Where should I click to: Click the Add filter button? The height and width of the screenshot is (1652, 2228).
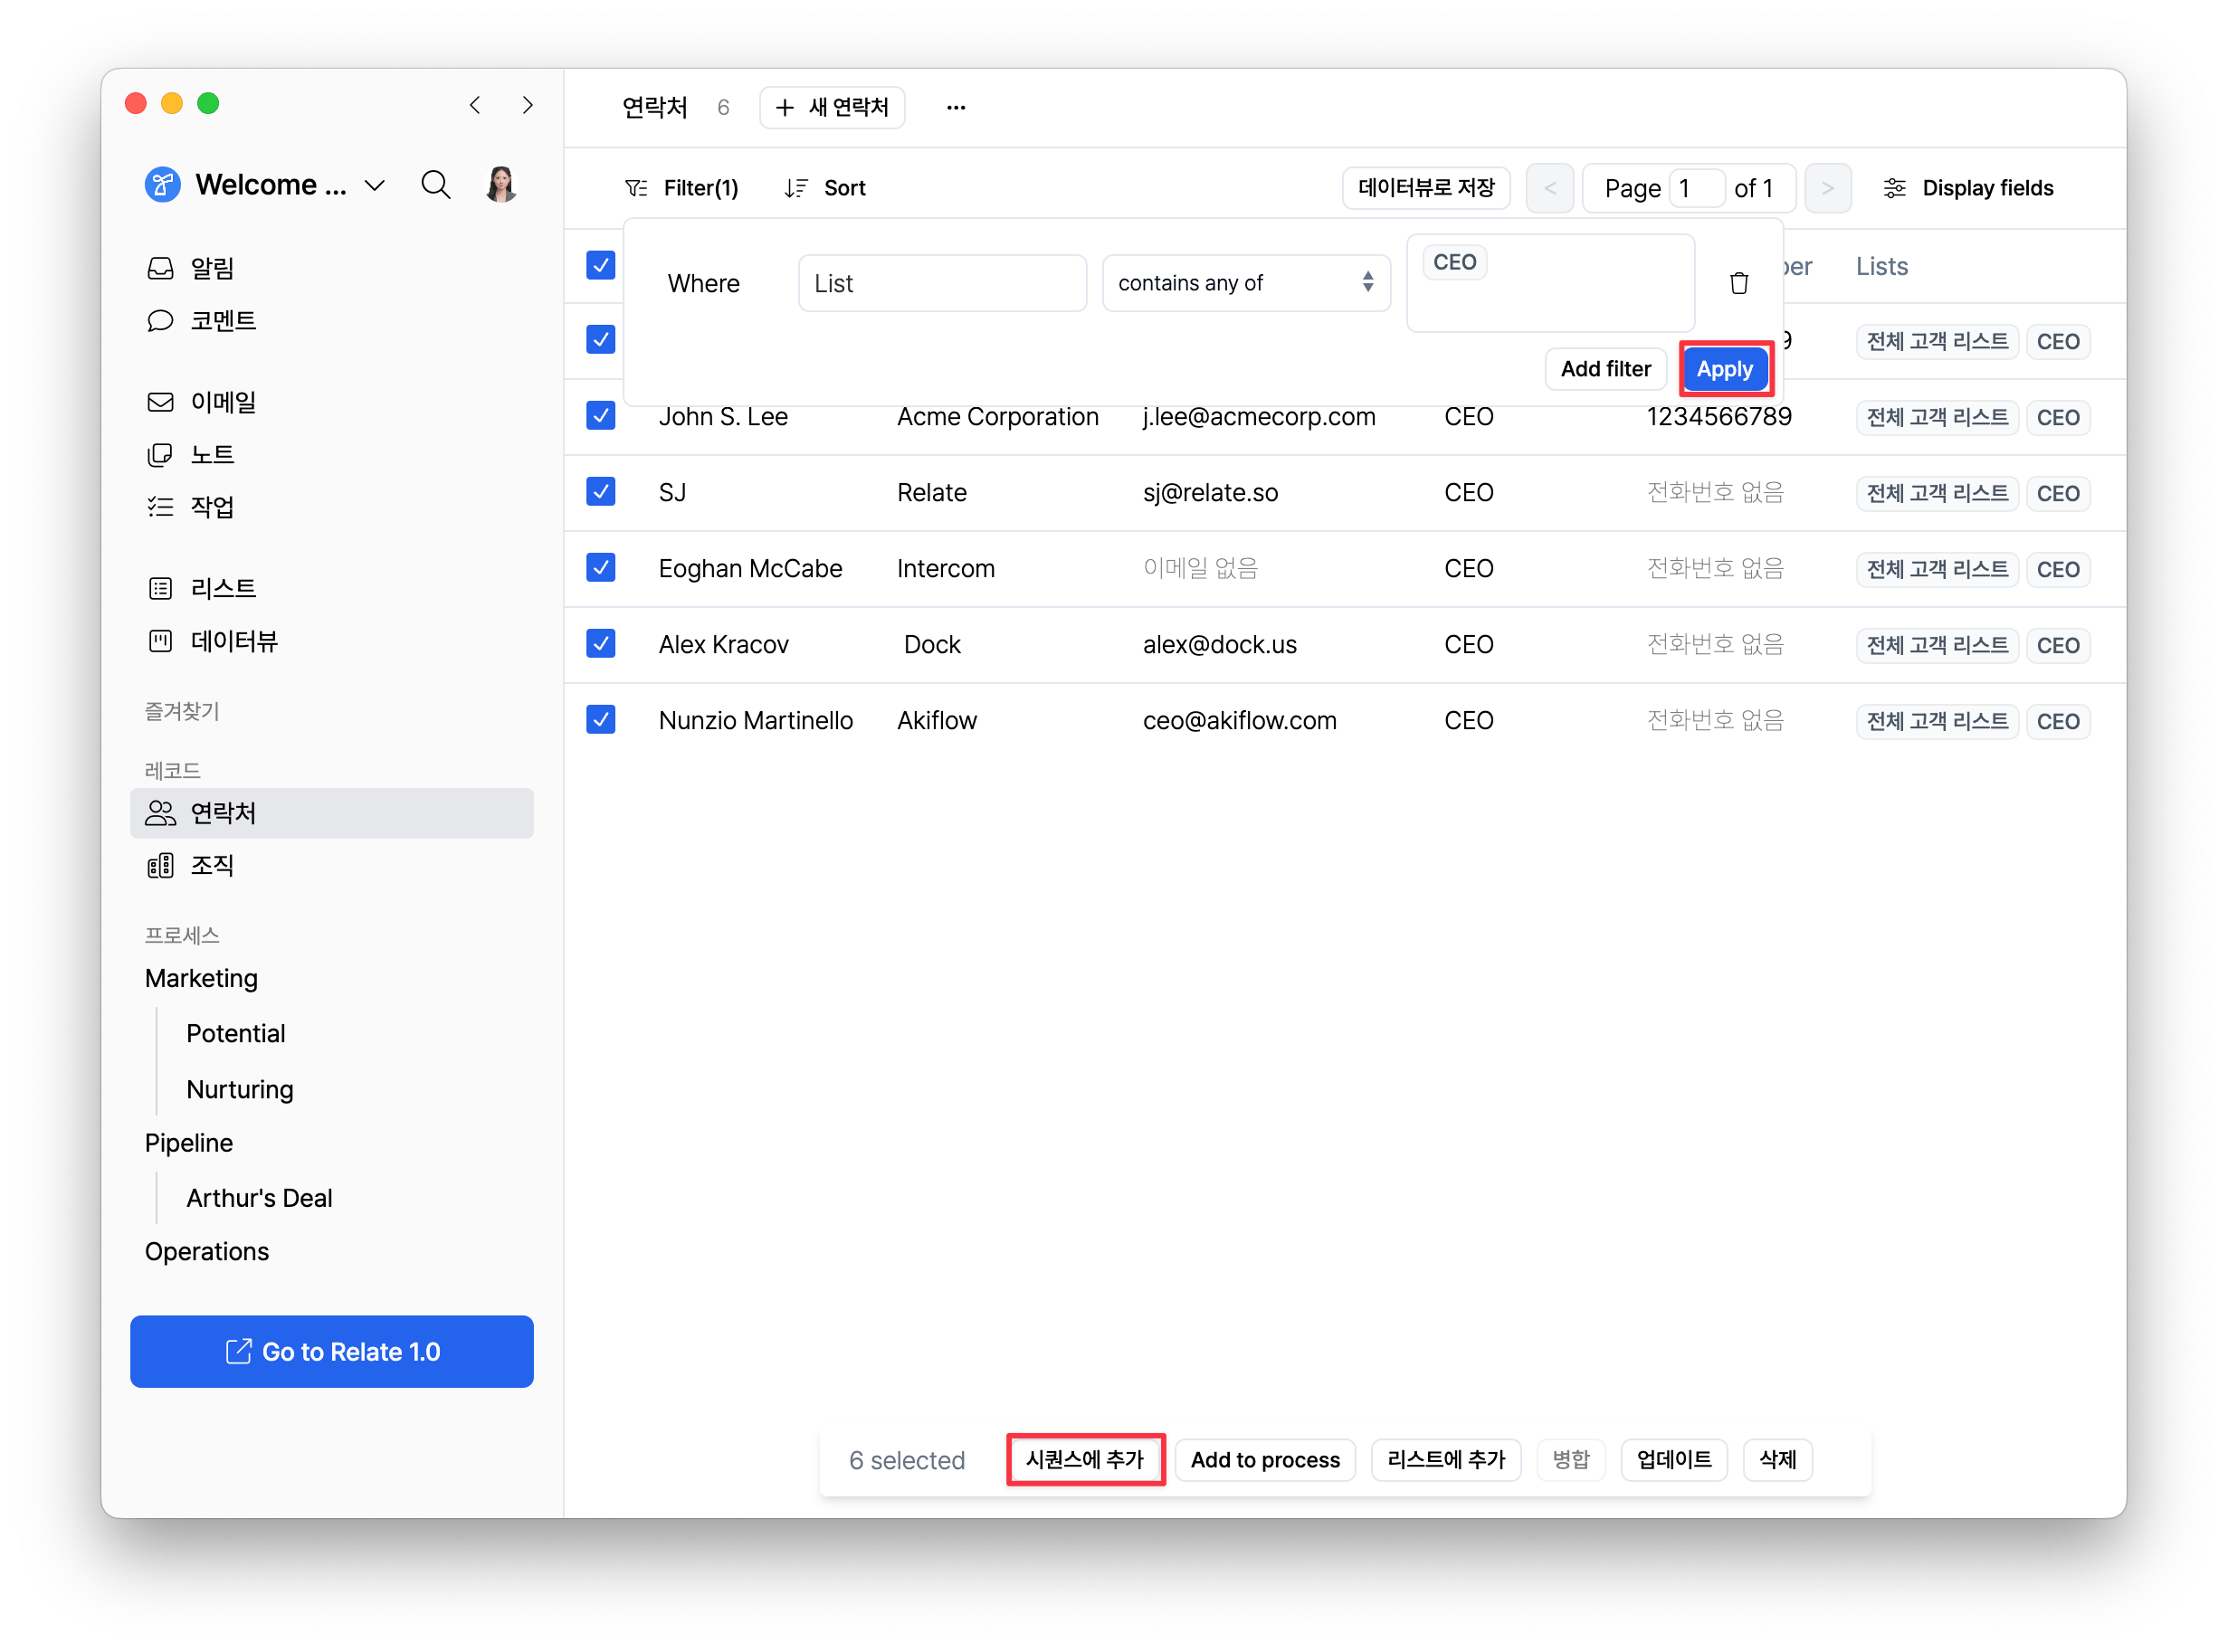point(1606,369)
